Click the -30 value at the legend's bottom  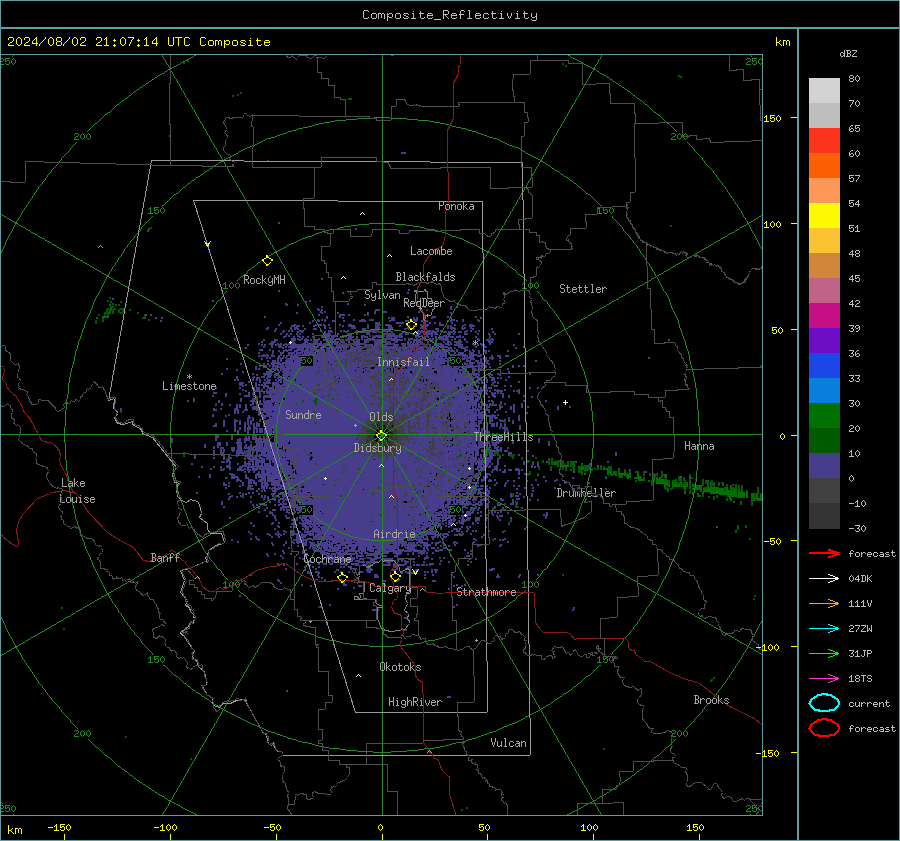(857, 528)
